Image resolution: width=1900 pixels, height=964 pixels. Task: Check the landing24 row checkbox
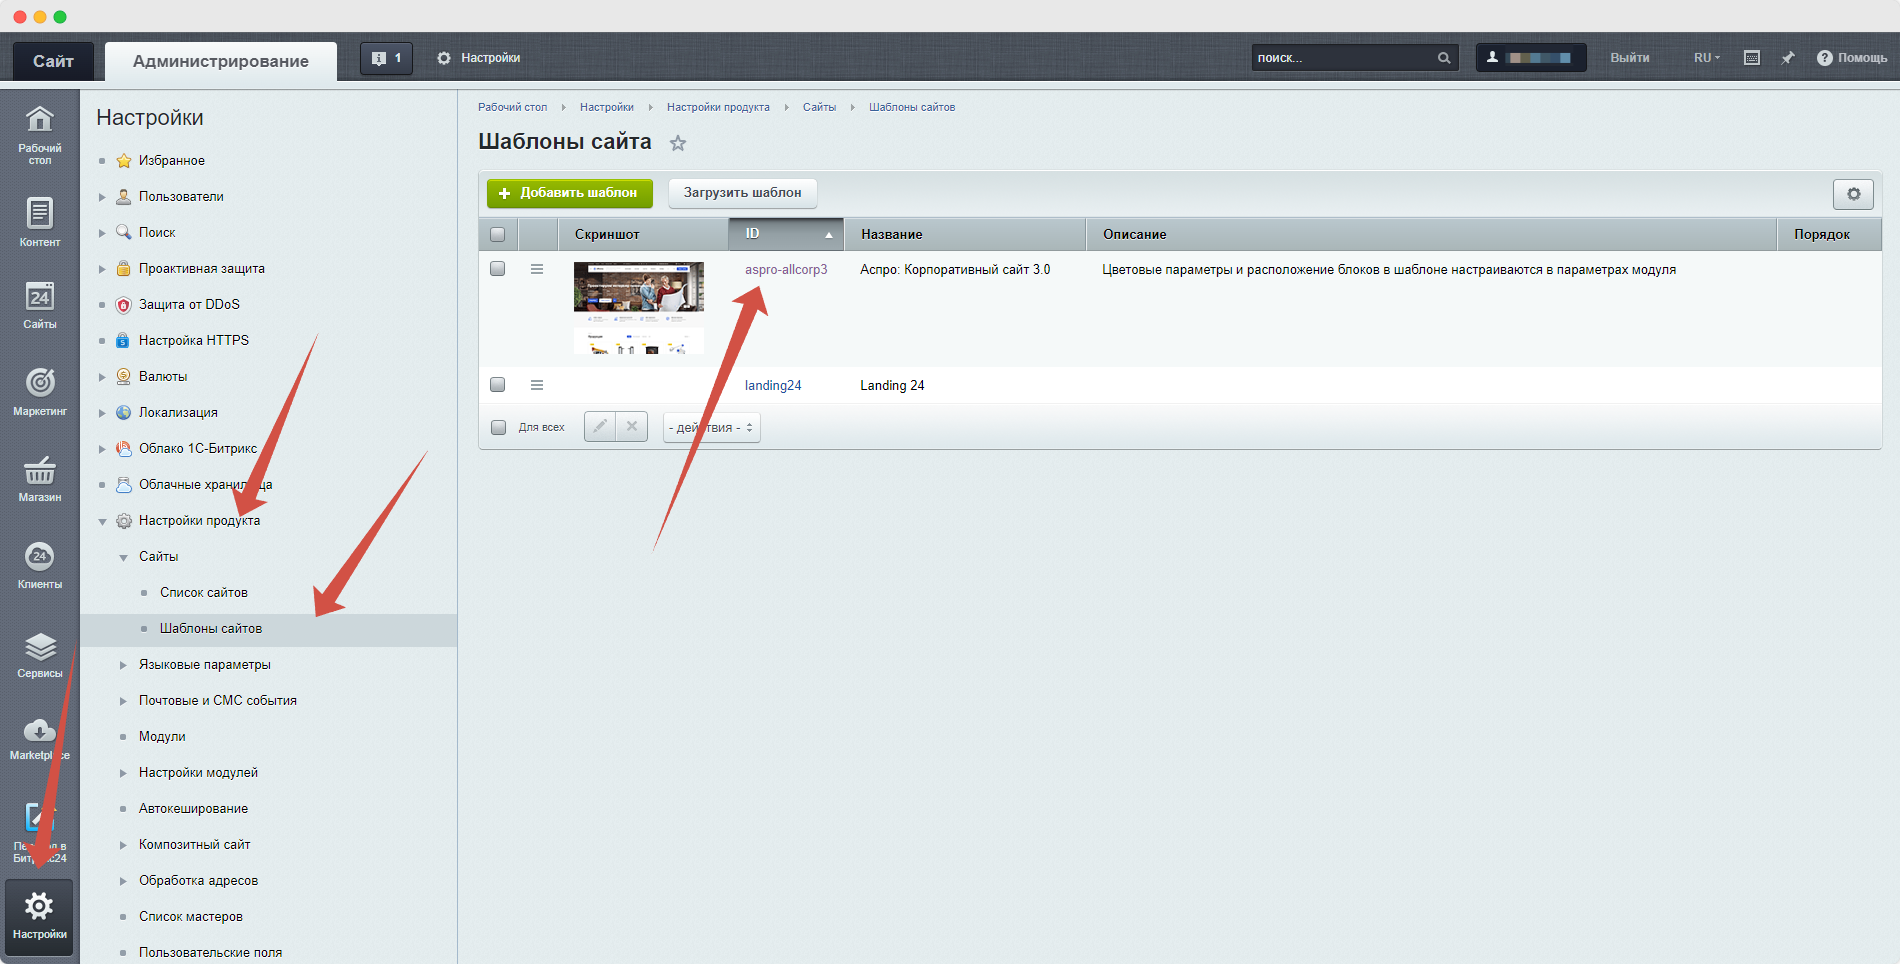tap(498, 385)
